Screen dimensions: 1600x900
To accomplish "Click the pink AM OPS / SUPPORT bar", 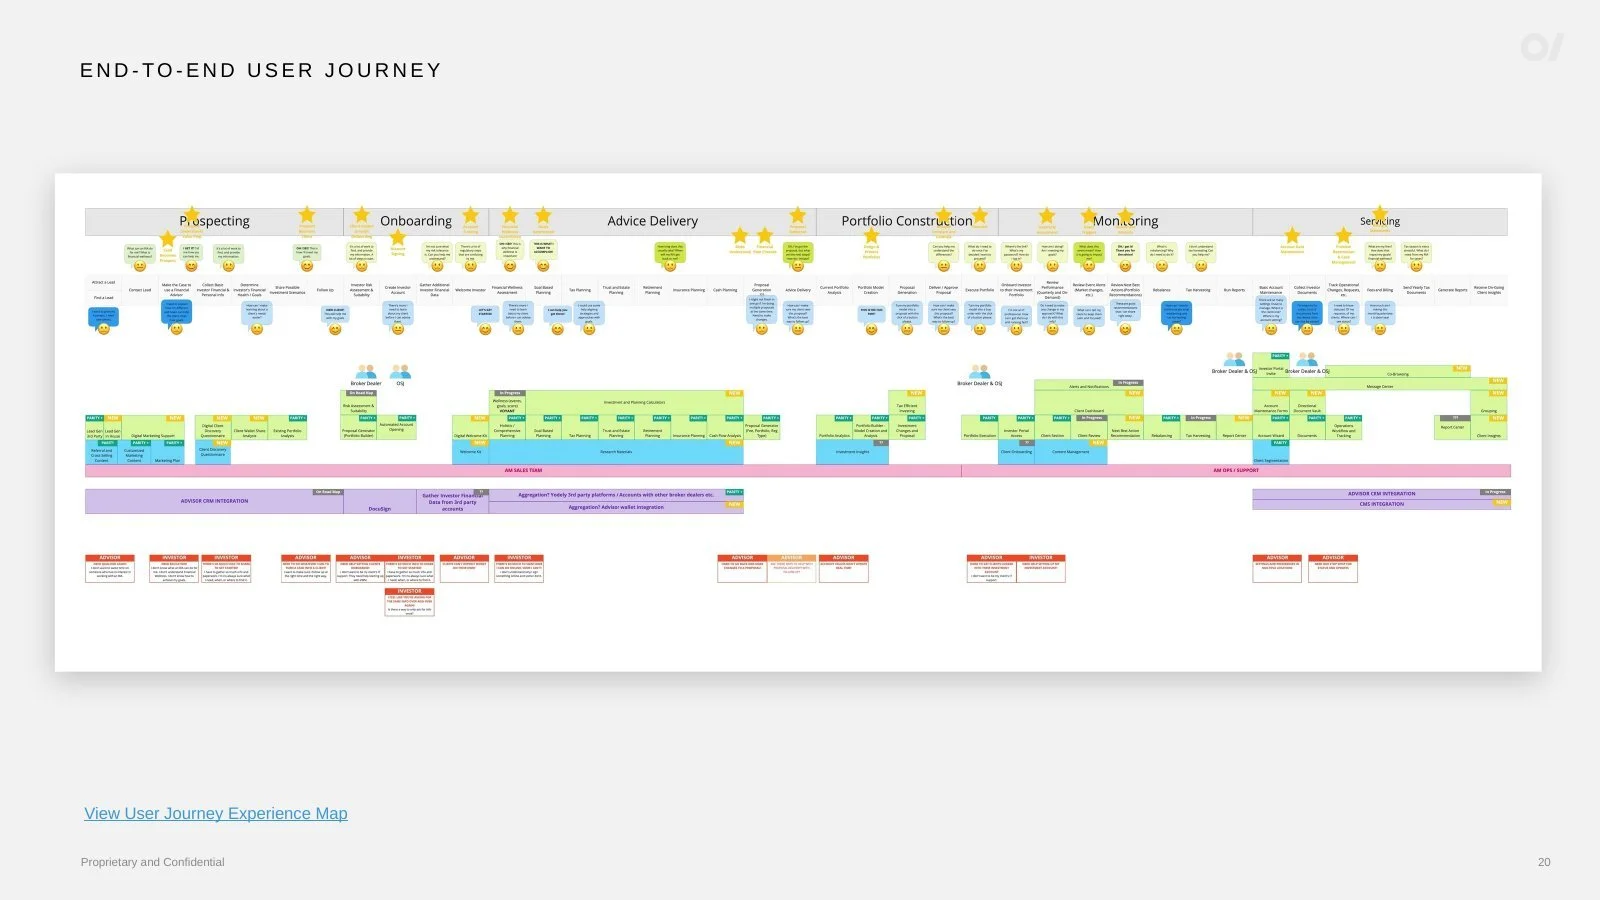I will click(x=1236, y=470).
